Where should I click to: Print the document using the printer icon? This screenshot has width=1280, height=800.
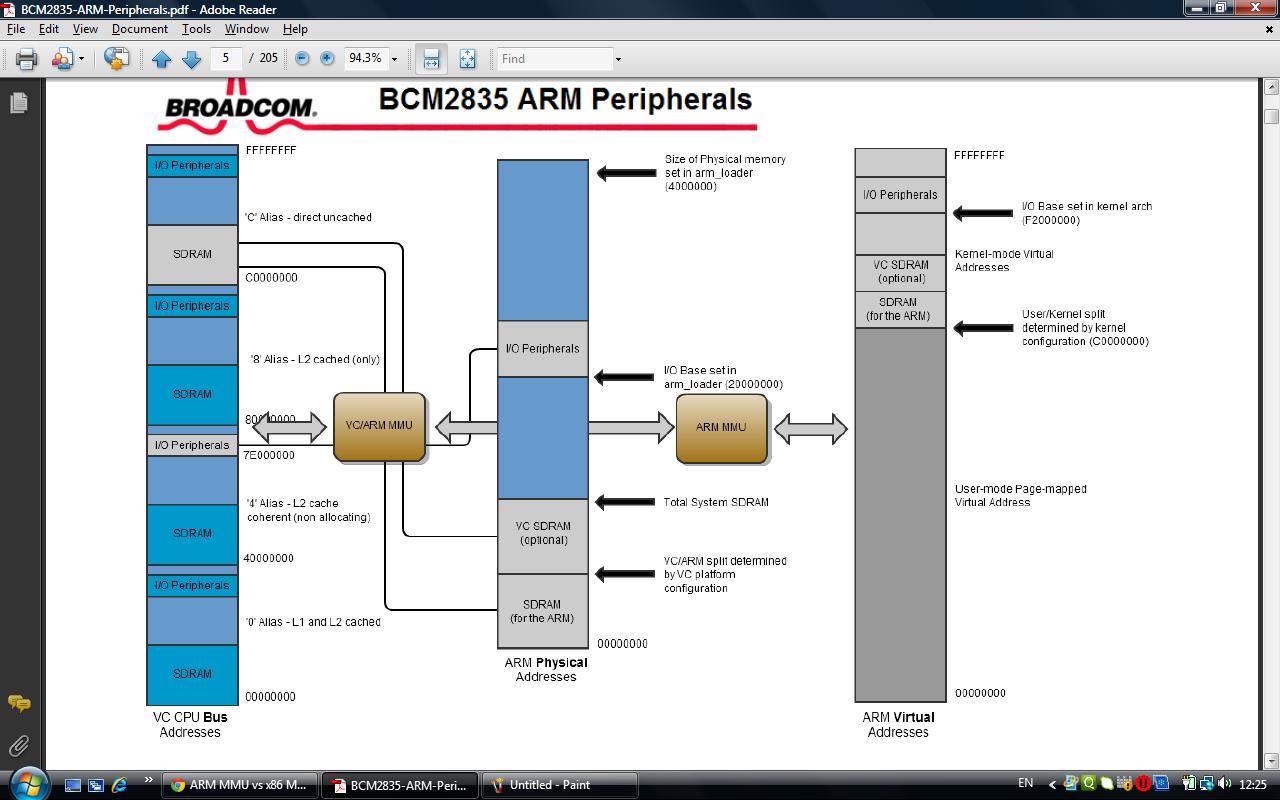point(26,58)
